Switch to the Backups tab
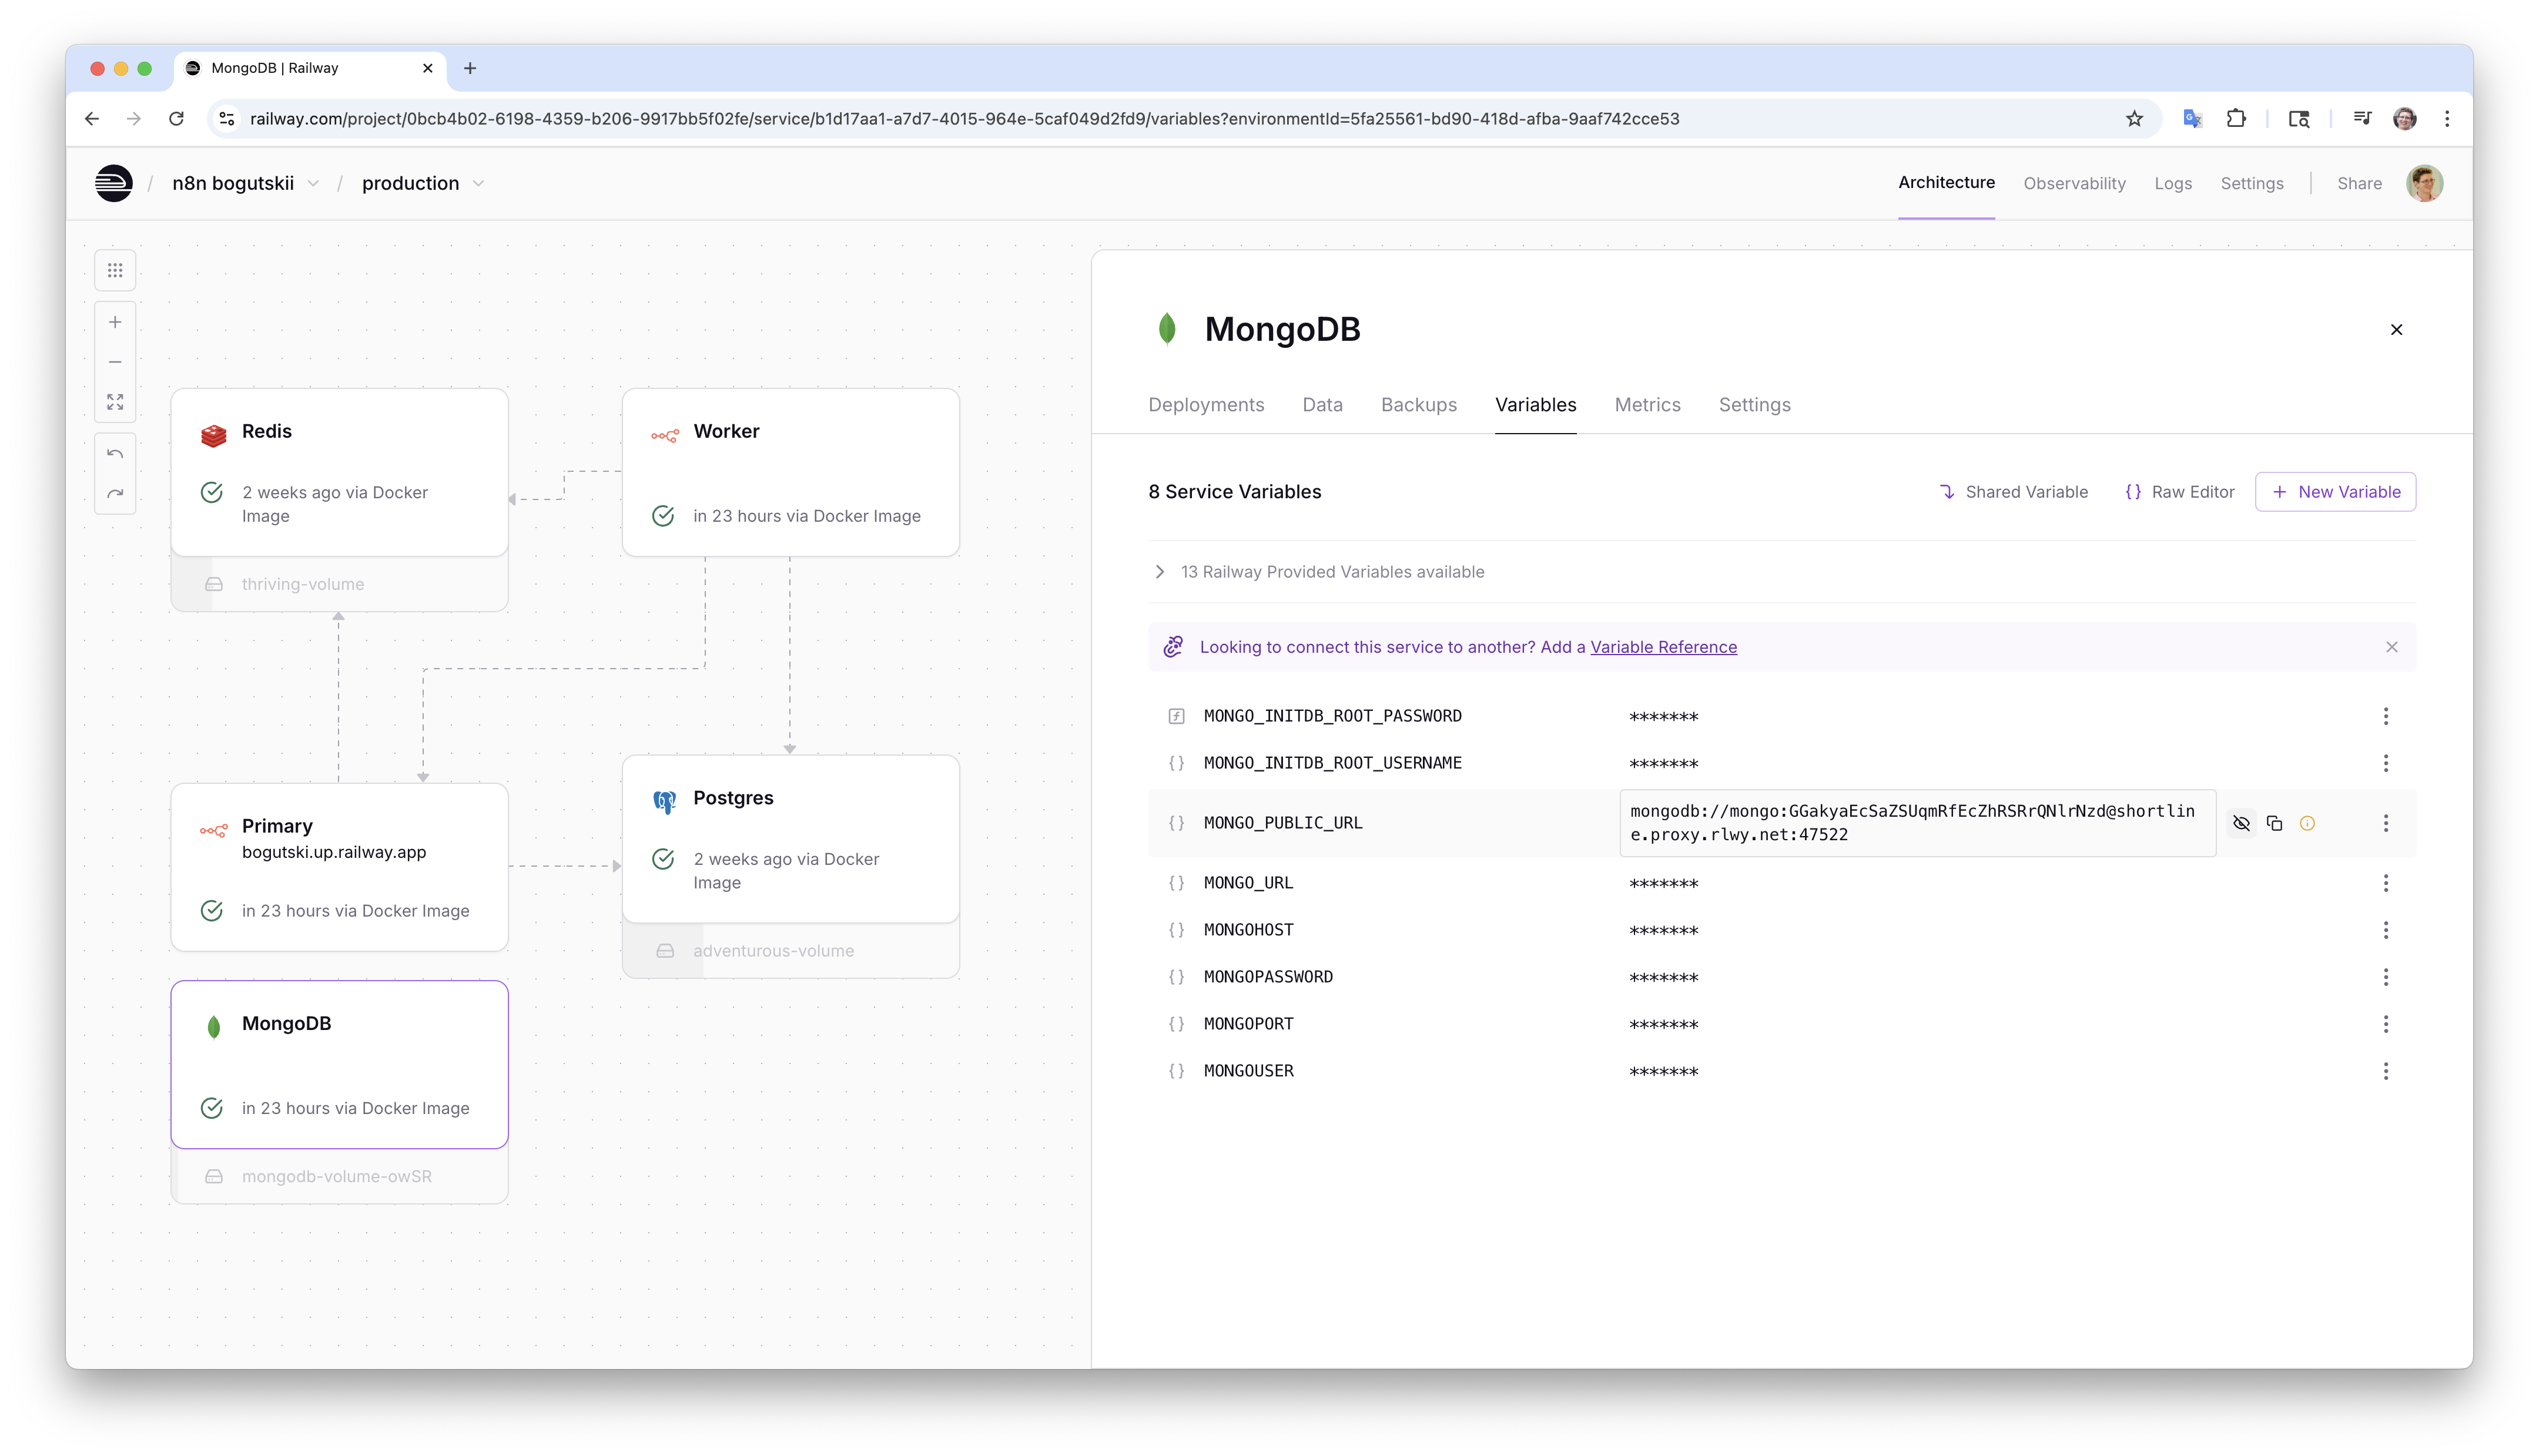Screen dimensions: 2539x1456 click(x=1418, y=405)
